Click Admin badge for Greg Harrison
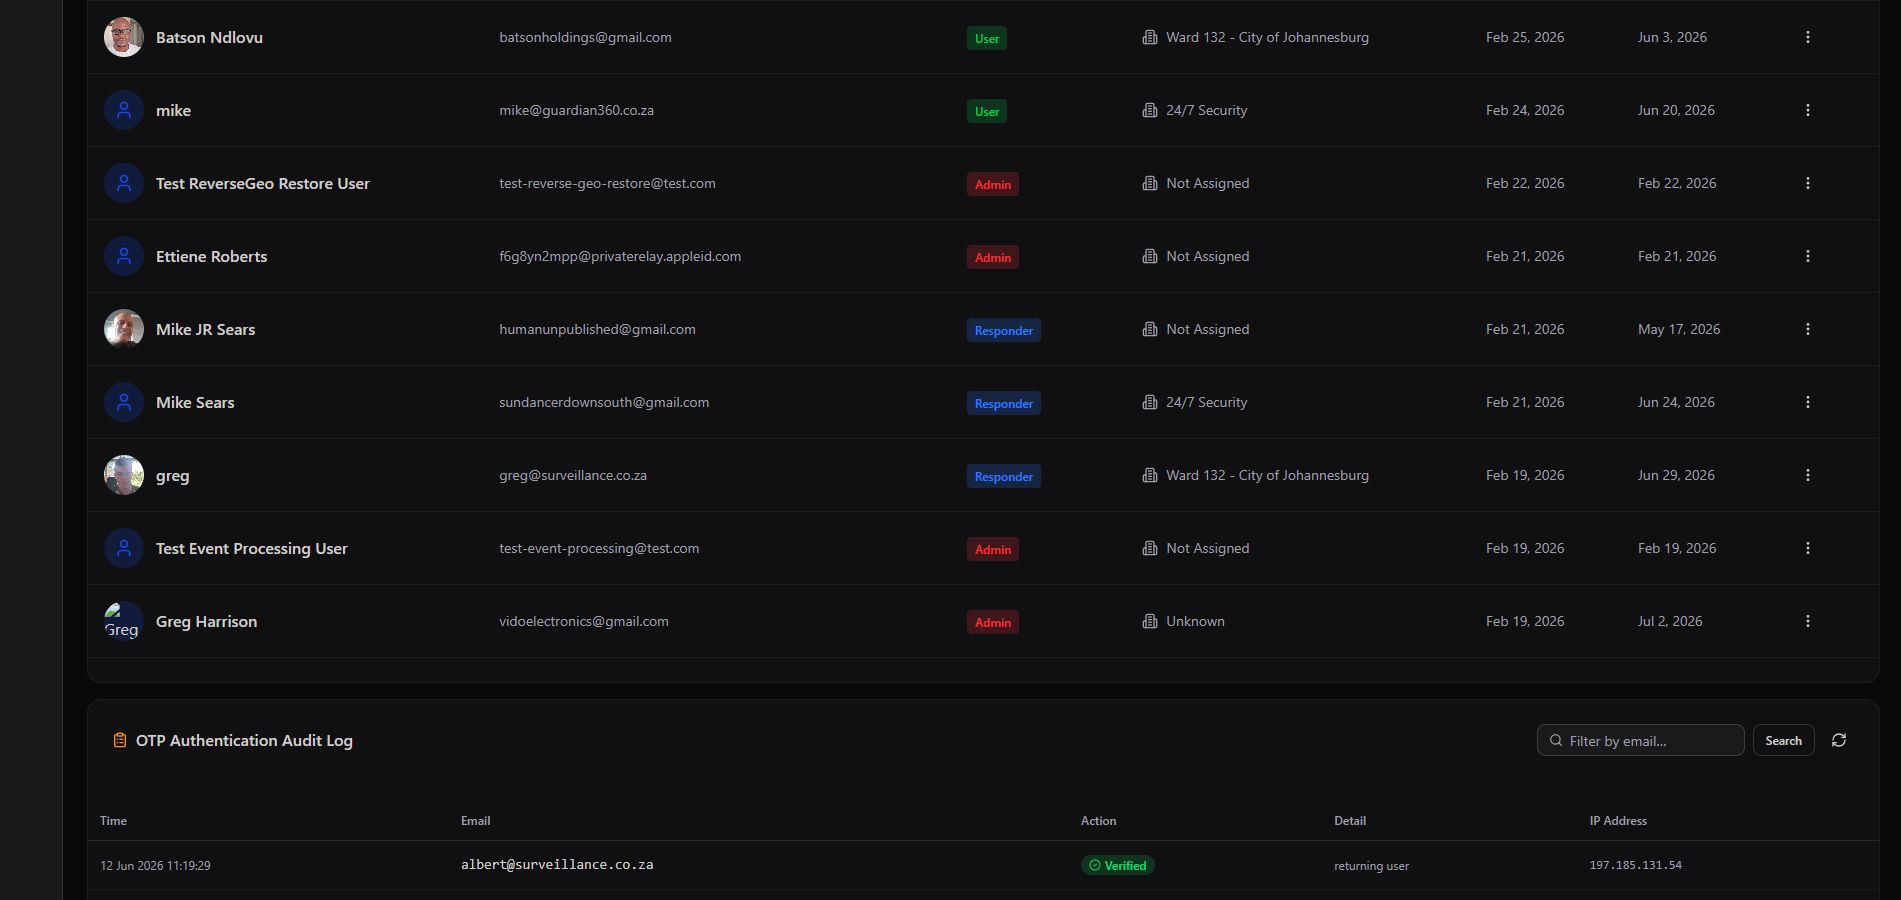Image resolution: width=1901 pixels, height=900 pixels. pos(992,623)
